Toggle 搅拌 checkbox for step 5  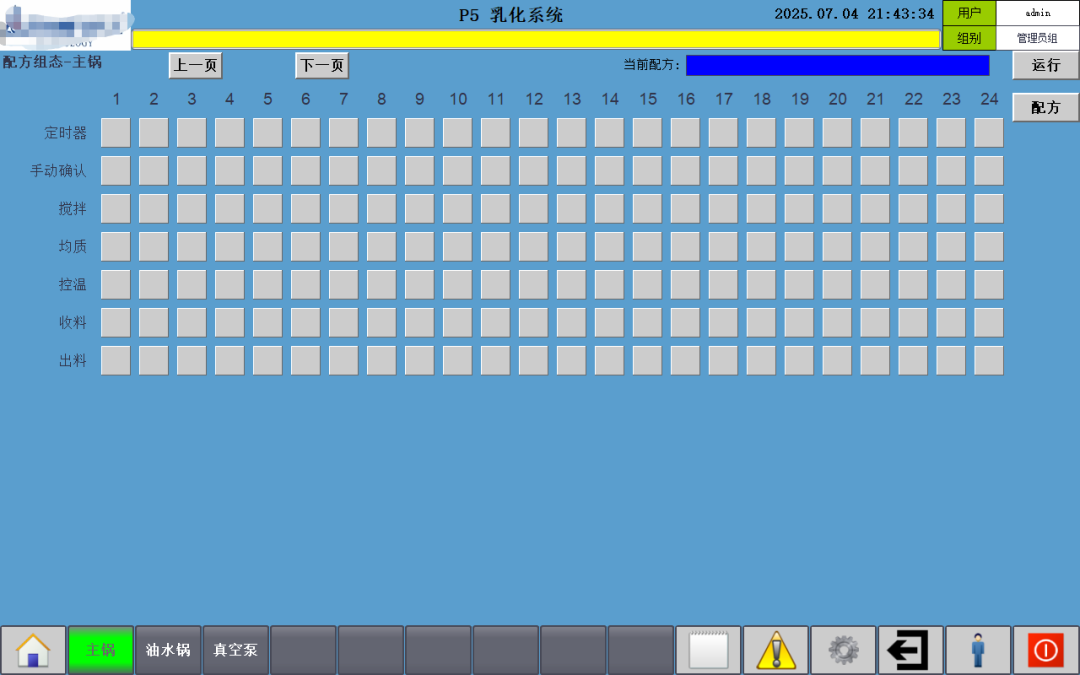(268, 208)
